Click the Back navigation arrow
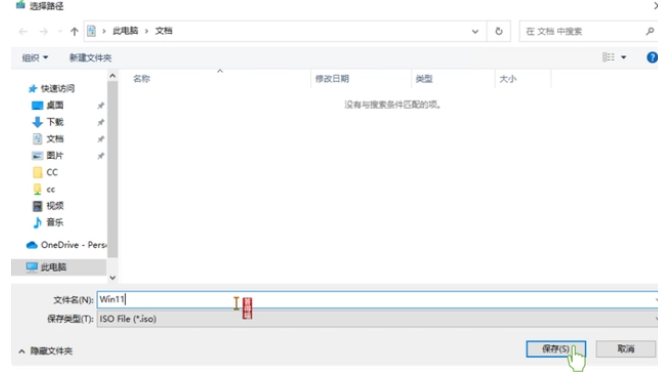658x379 pixels. click(x=23, y=31)
